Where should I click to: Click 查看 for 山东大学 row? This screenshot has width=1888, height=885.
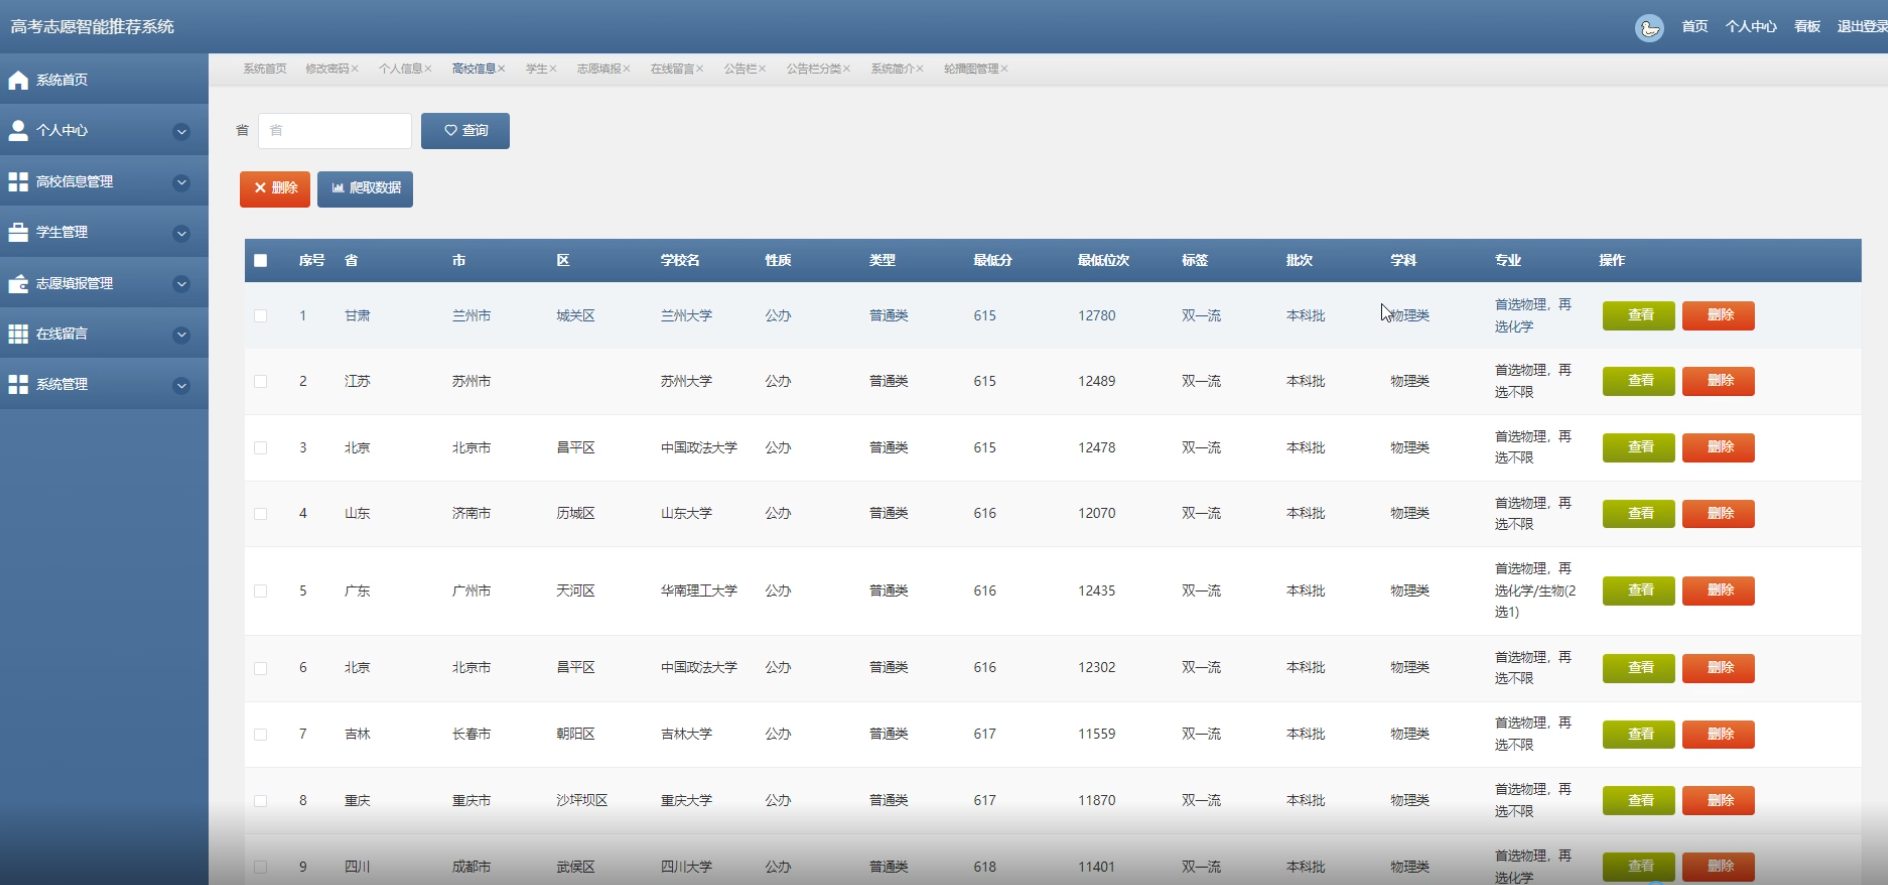click(x=1639, y=514)
